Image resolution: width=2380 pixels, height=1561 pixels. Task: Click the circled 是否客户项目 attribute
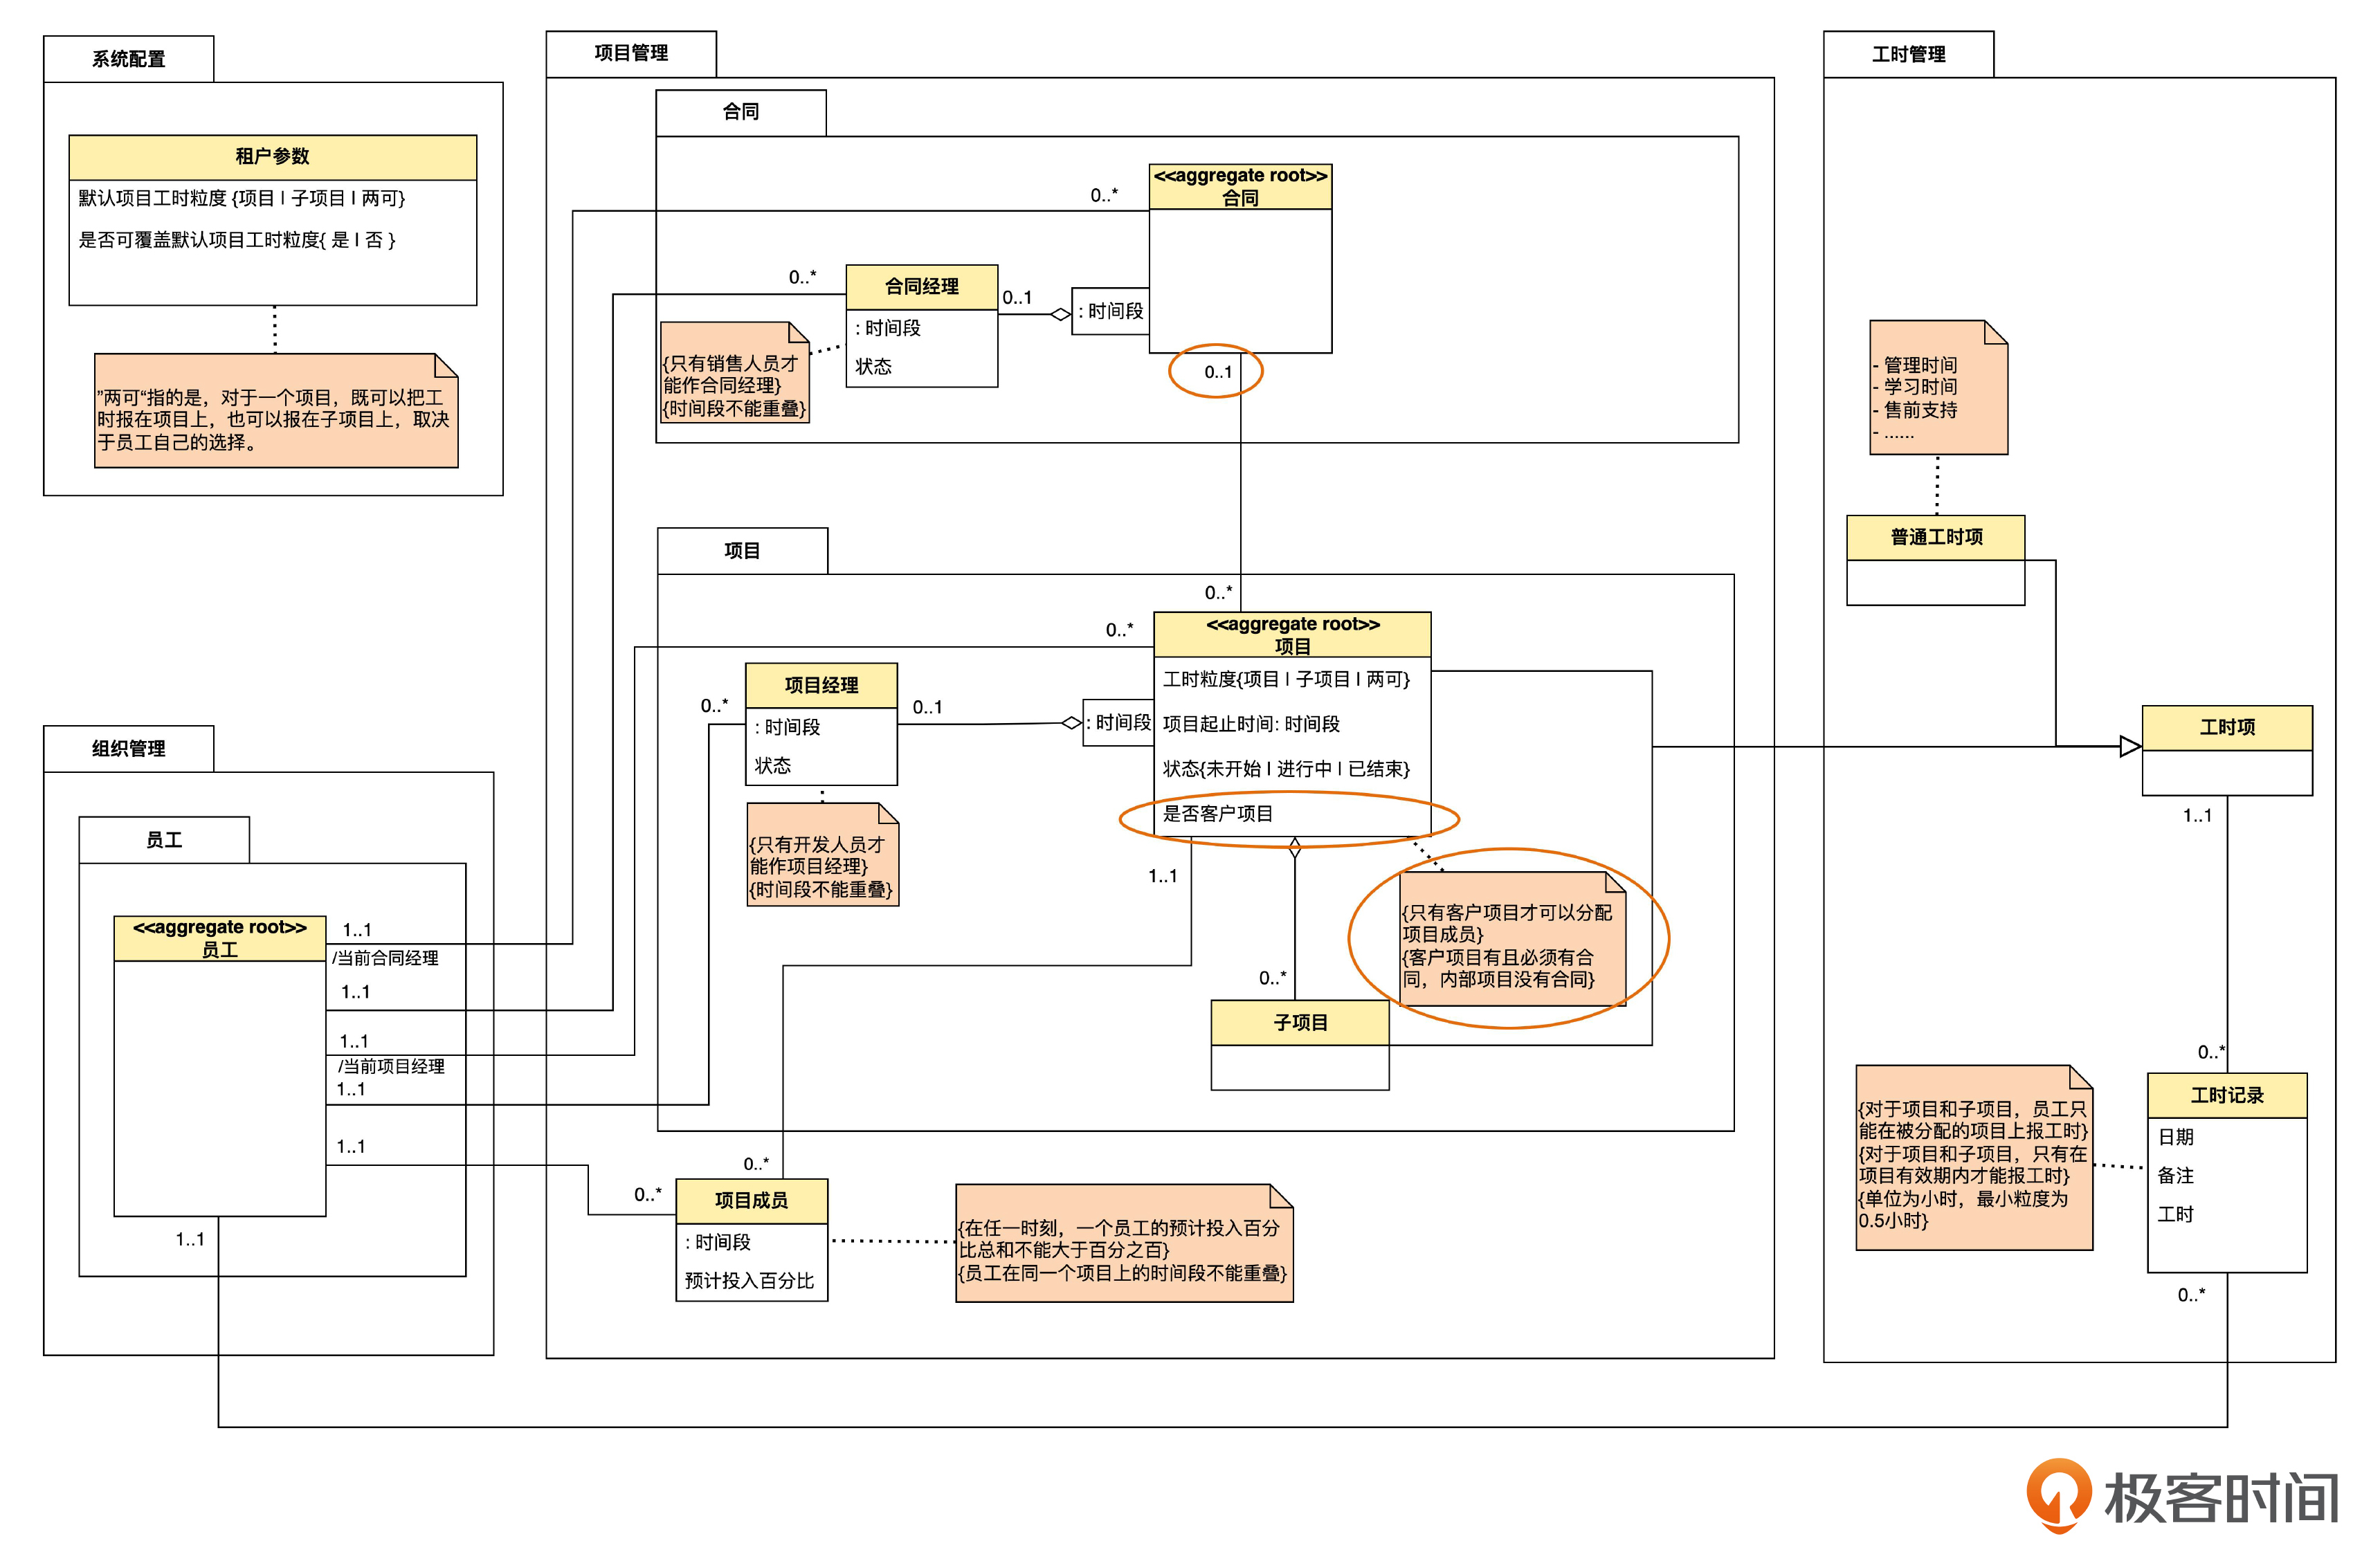[1218, 814]
